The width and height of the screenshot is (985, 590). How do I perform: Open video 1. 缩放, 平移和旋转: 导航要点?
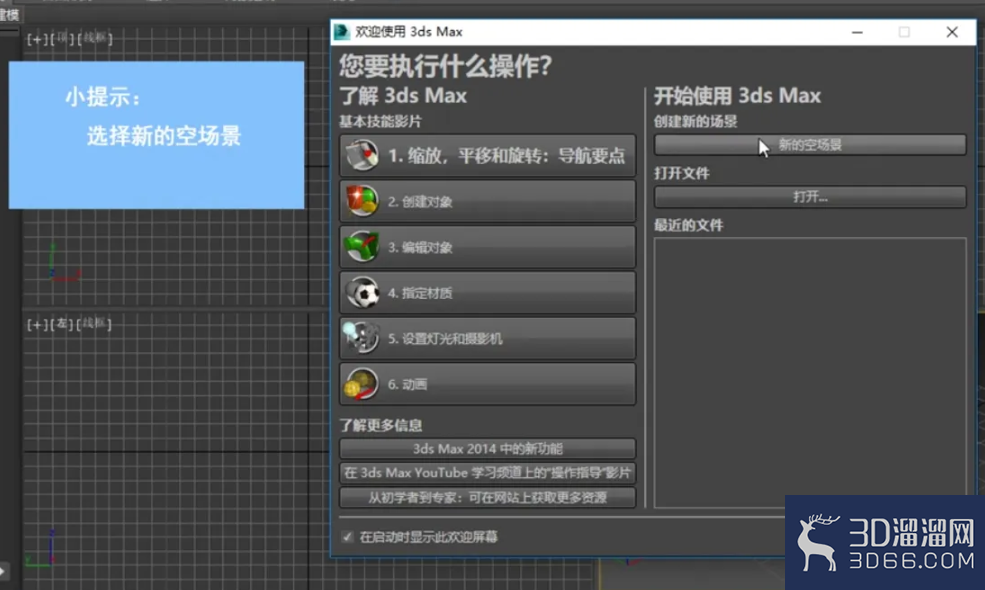tap(487, 155)
